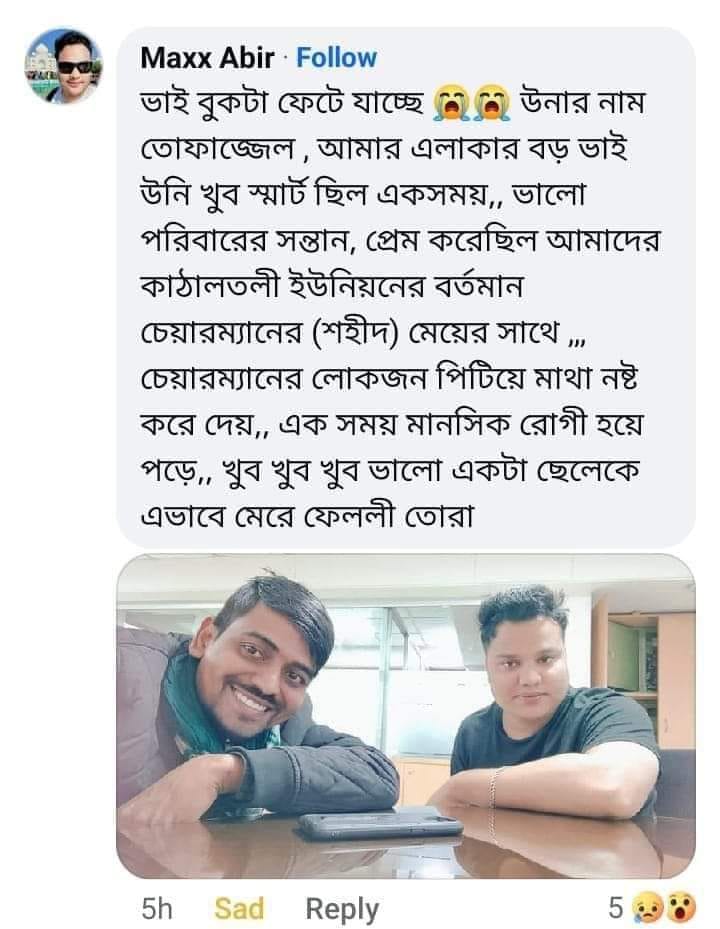
Task: Open the Maxx Abir profile name link
Action: pos(207,58)
